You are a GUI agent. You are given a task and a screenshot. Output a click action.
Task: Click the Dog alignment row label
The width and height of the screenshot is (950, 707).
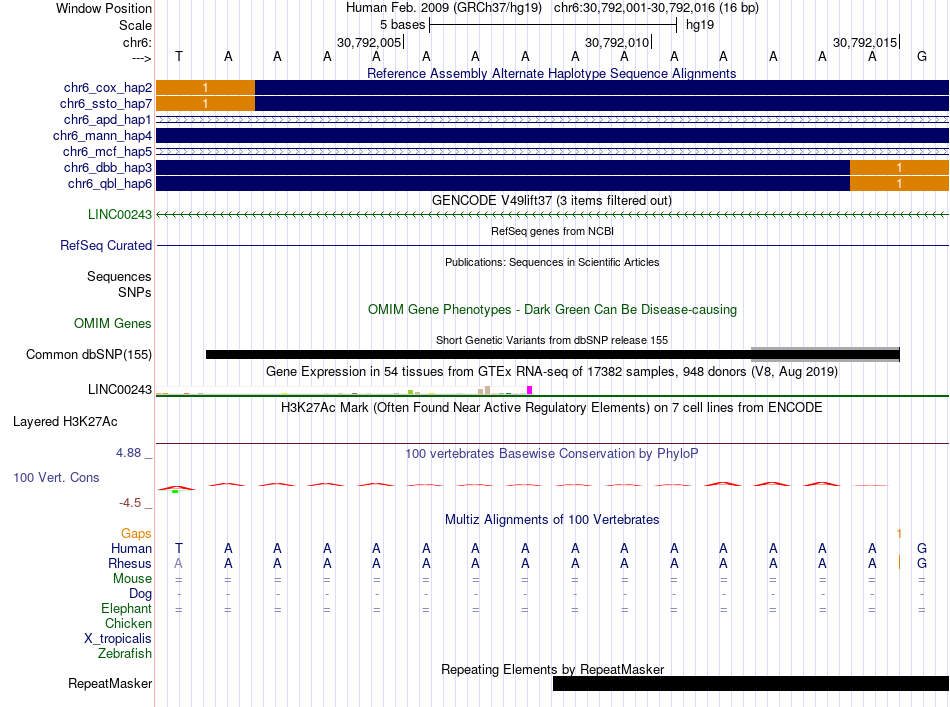pos(141,594)
